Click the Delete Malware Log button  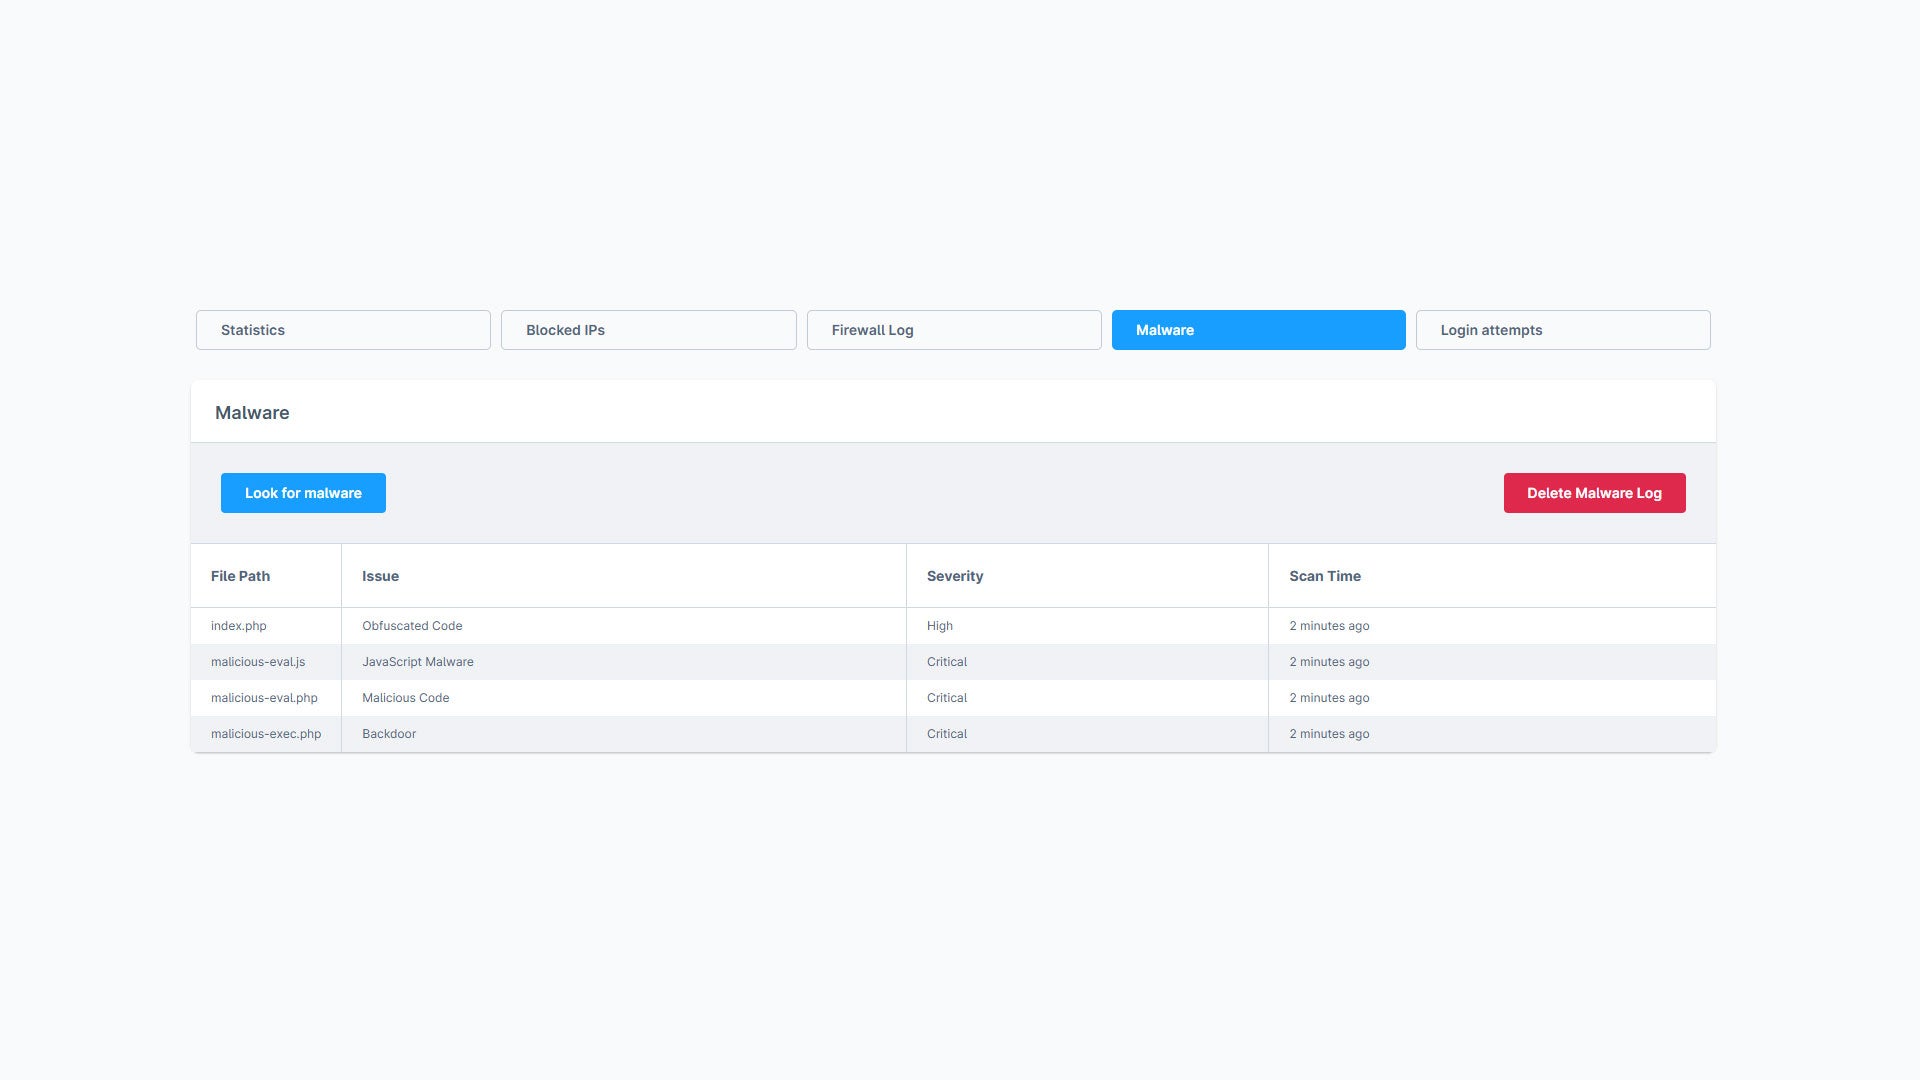point(1594,493)
